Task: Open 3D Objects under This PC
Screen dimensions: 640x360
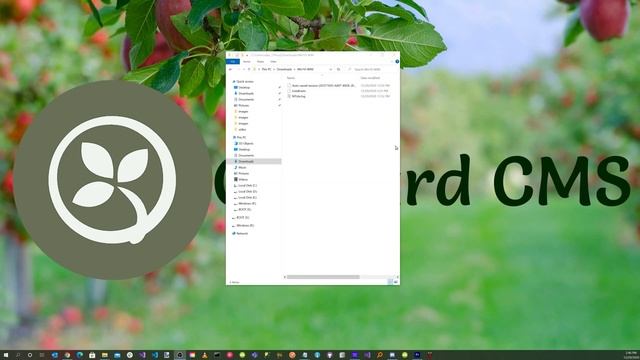Action: point(246,144)
